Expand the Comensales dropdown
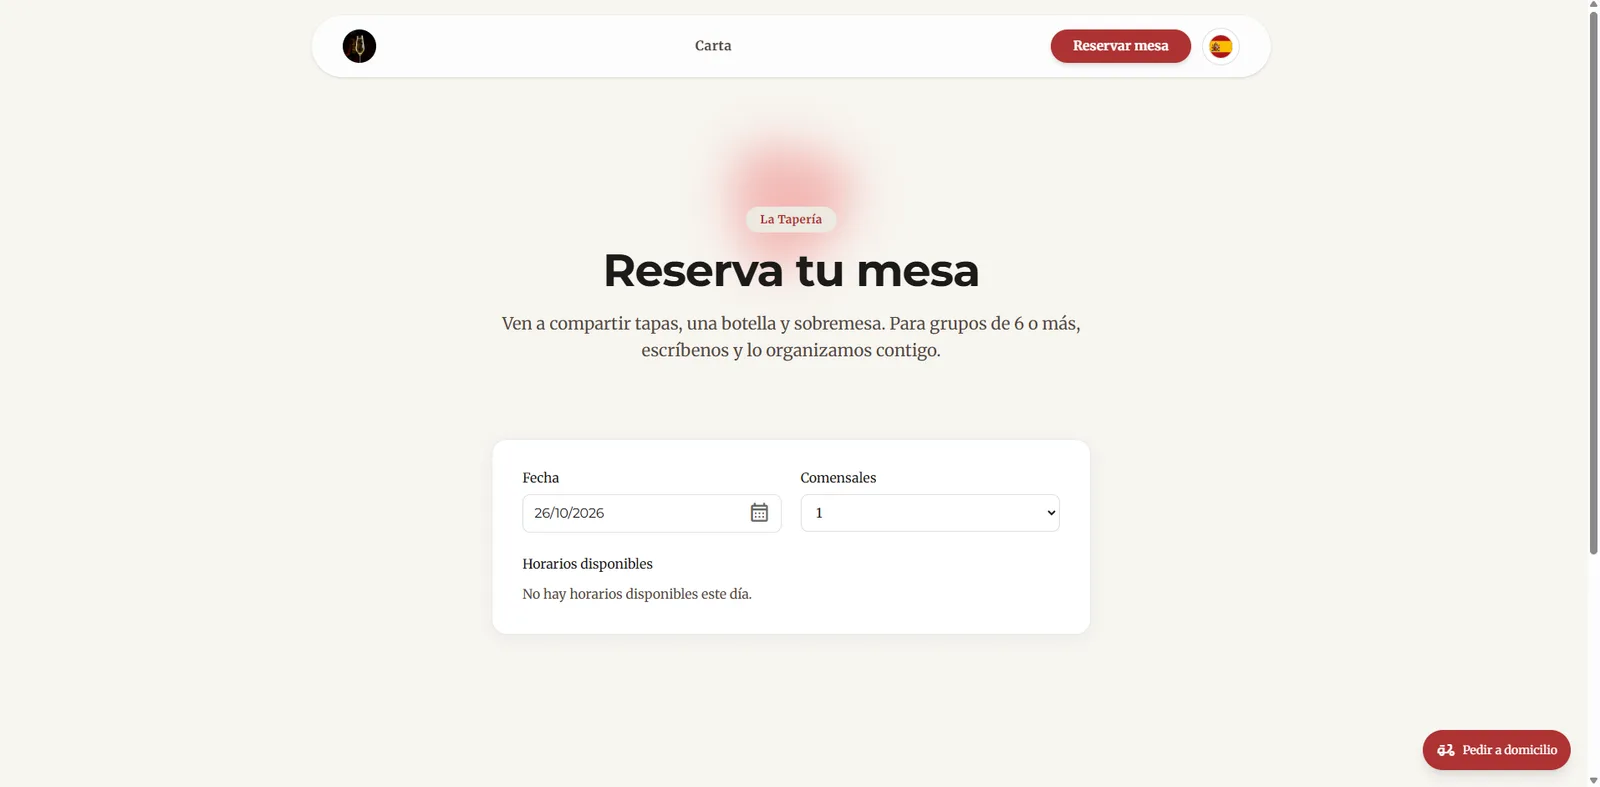Screen dimensions: 1600x787 (929, 513)
